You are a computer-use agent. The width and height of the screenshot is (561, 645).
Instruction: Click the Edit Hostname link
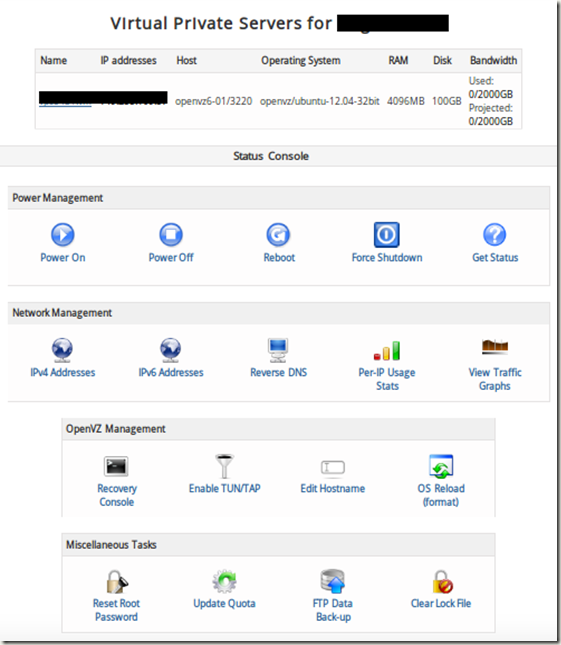(x=332, y=488)
